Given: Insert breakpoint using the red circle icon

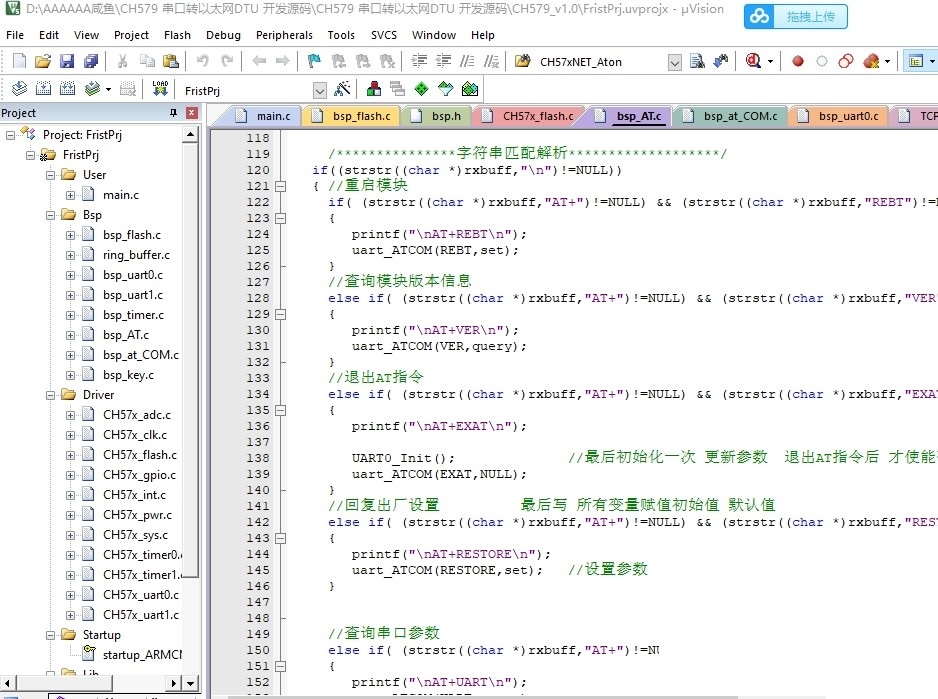Looking at the screenshot, I should [797, 62].
